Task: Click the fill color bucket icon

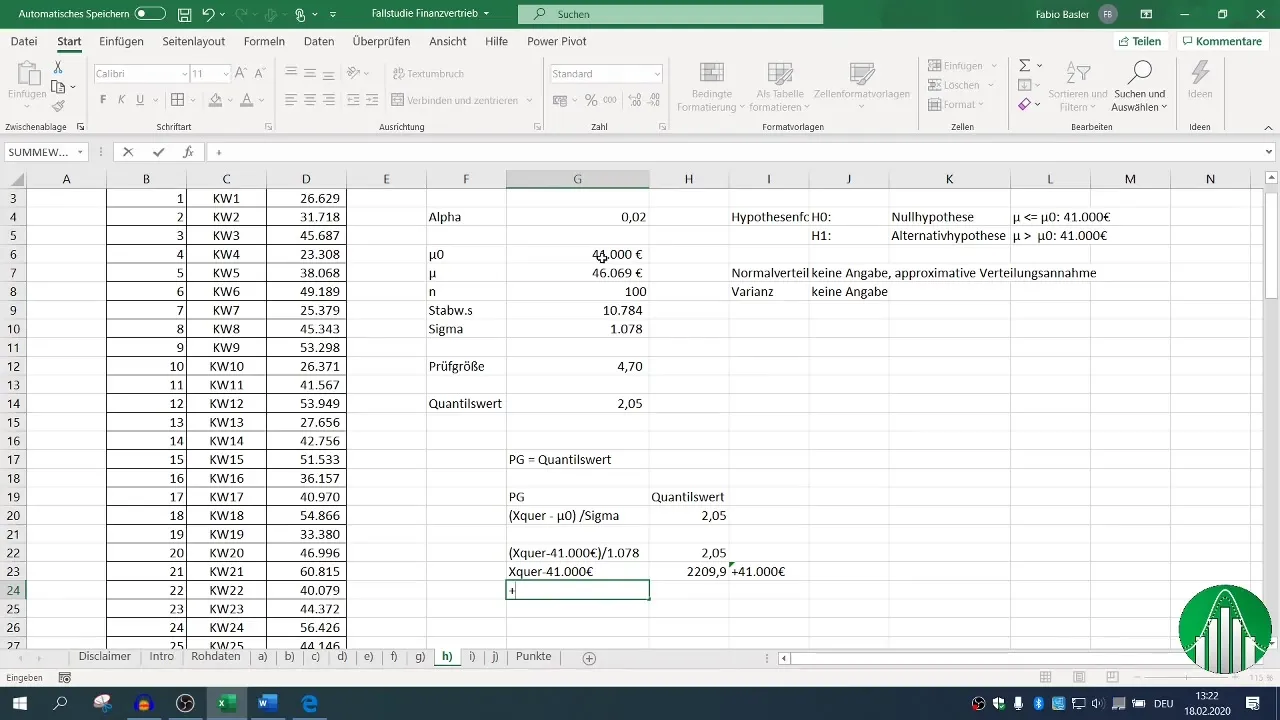Action: pyautogui.click(x=214, y=100)
